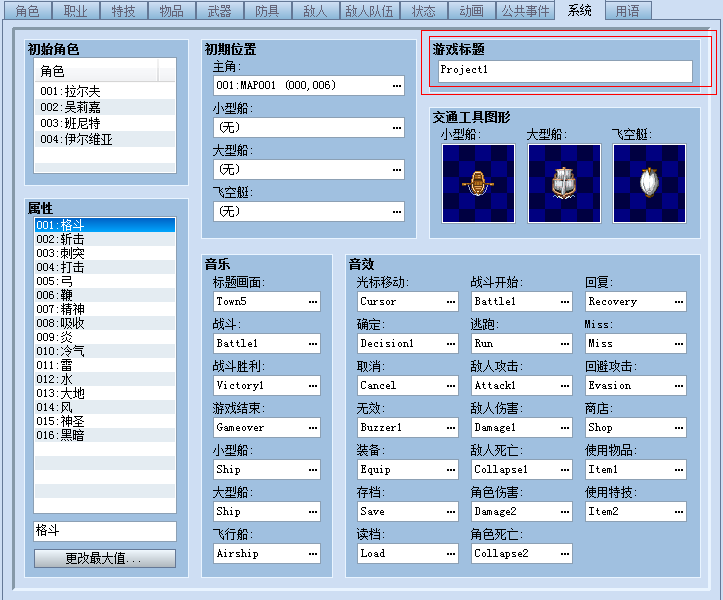Select attribute 007:精神
Viewport: 723px width, 600px height.
[x=105, y=309]
